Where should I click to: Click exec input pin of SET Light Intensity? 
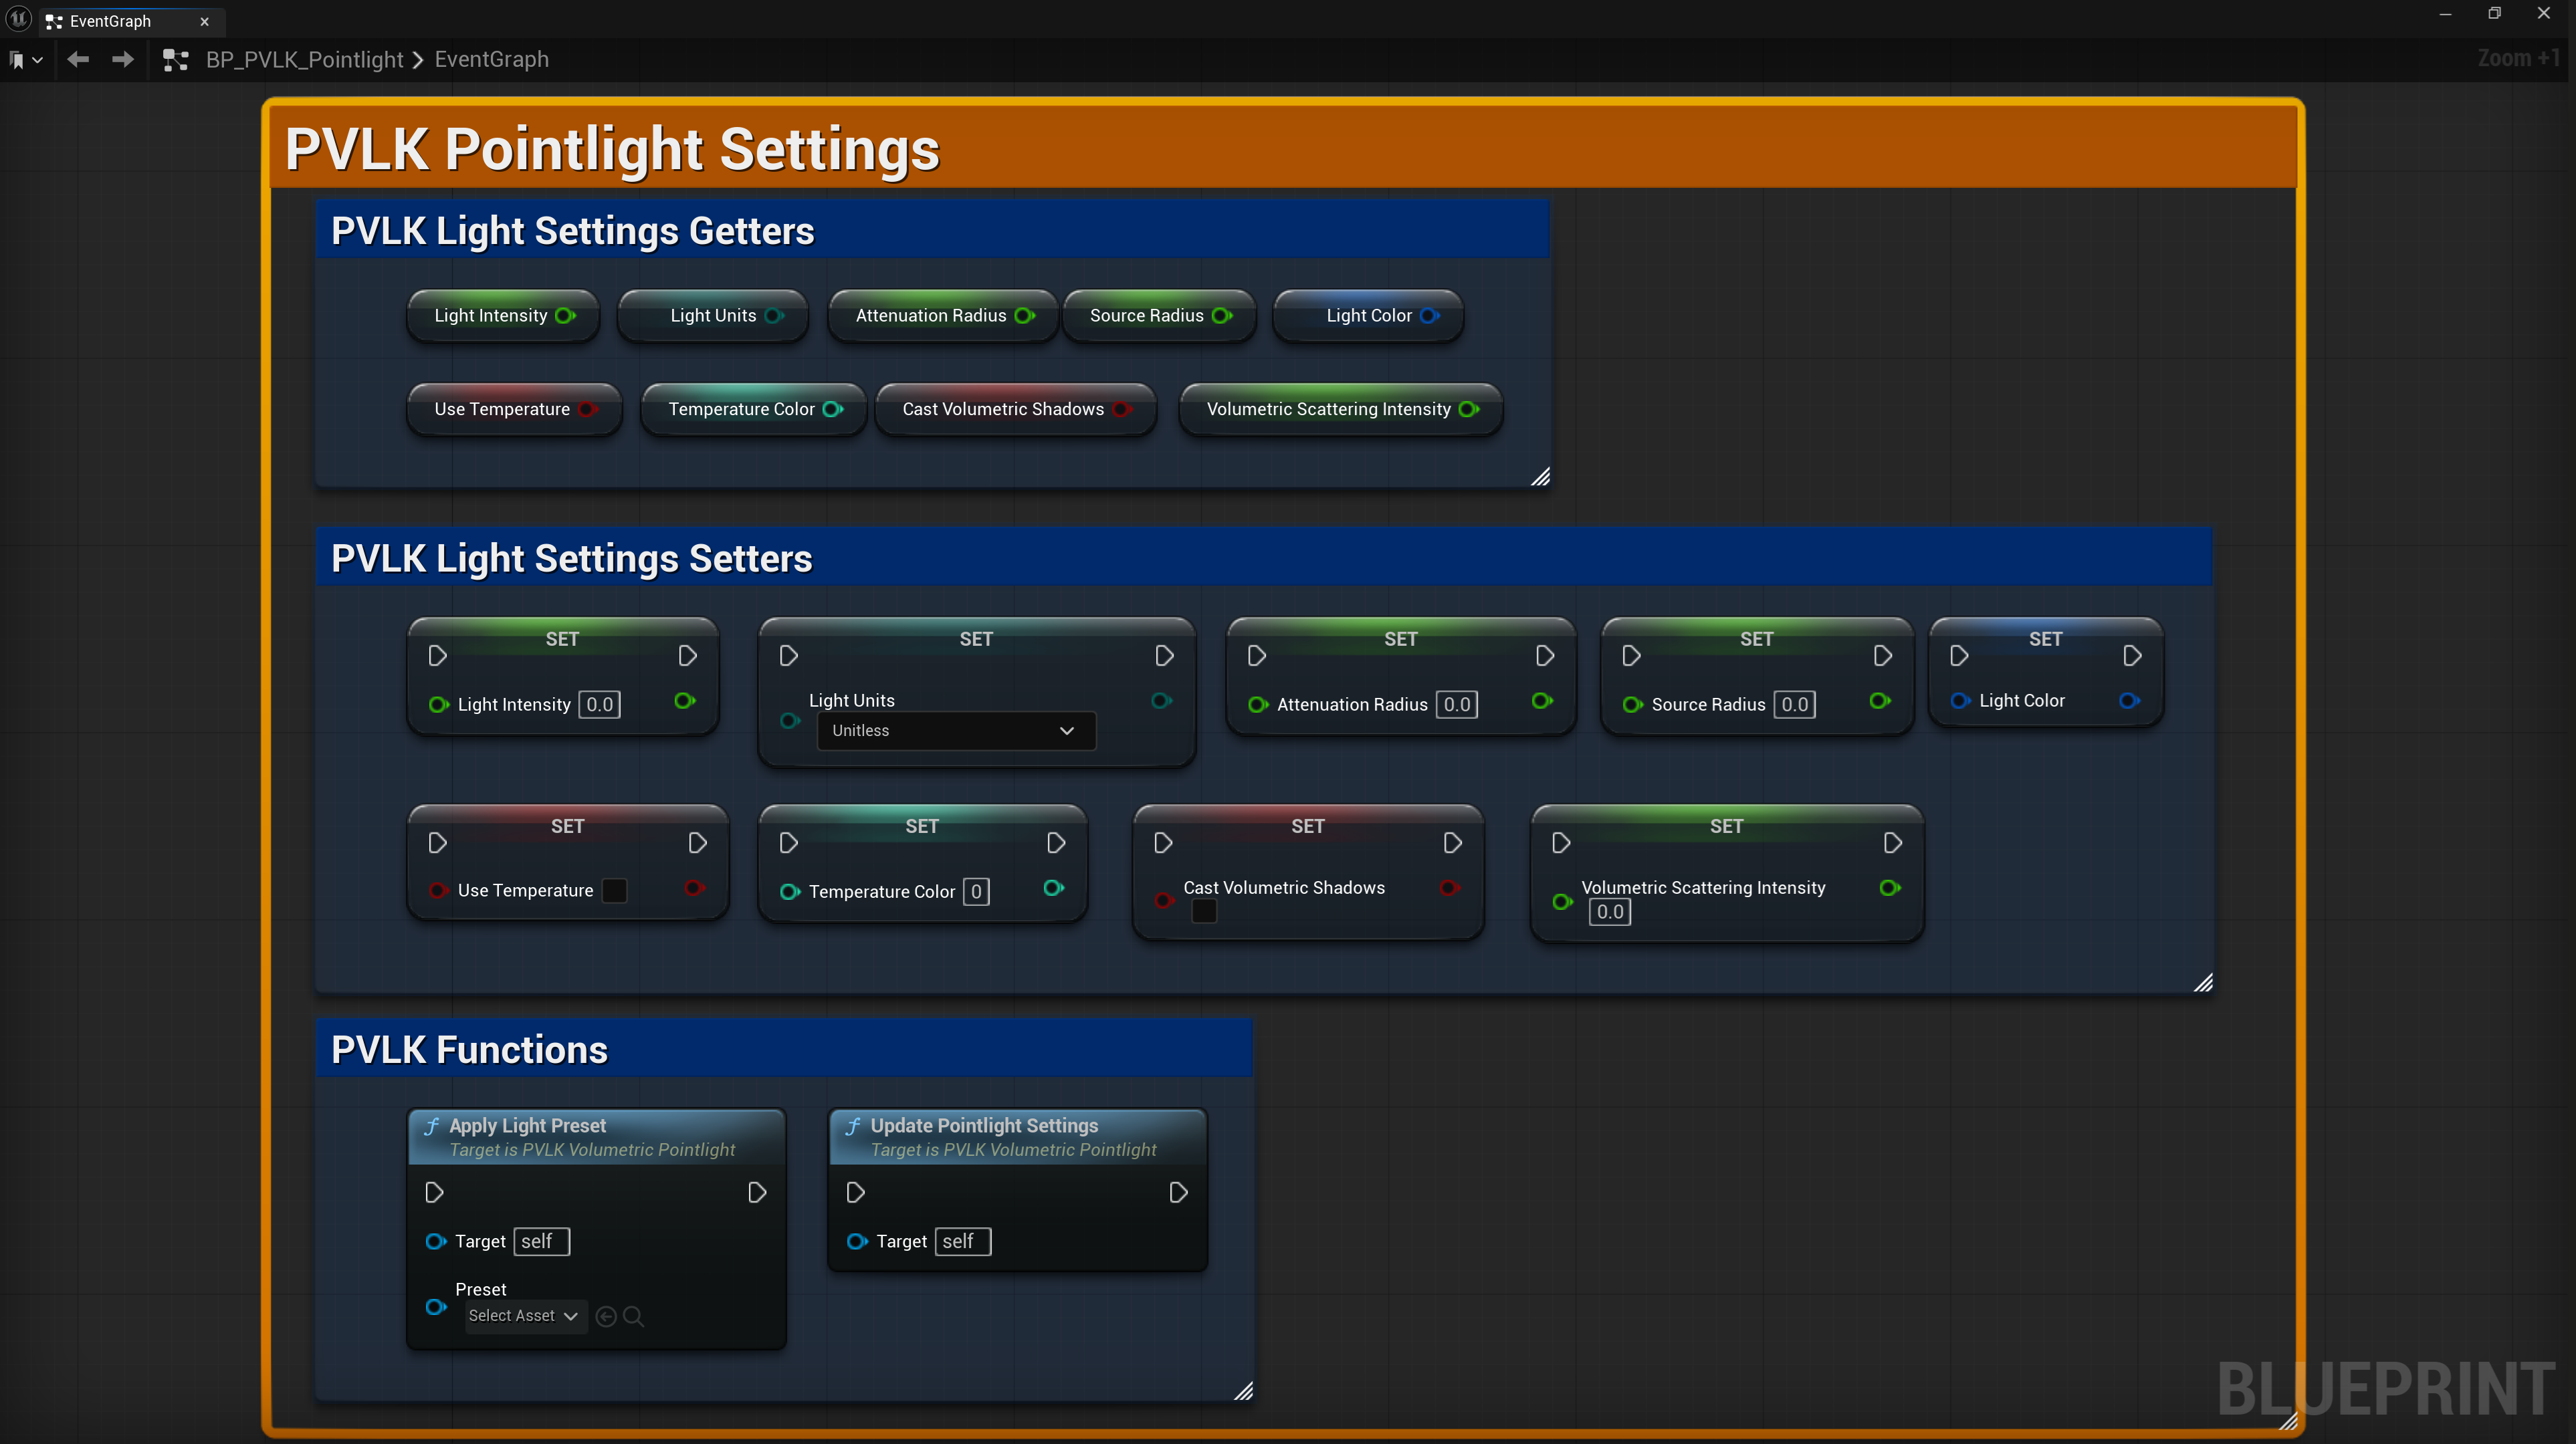[x=437, y=656]
